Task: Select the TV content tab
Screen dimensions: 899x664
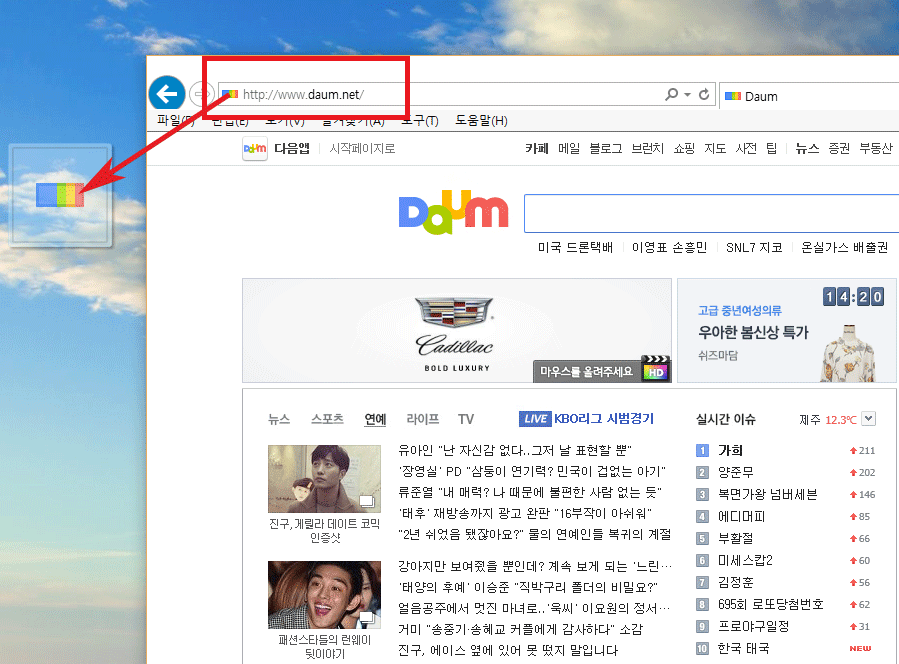Action: pos(466,419)
